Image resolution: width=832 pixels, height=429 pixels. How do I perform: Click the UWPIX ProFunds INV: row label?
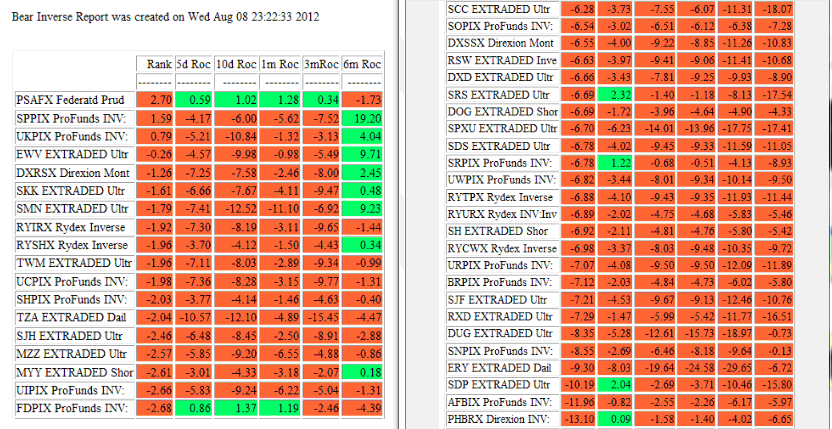click(502, 179)
